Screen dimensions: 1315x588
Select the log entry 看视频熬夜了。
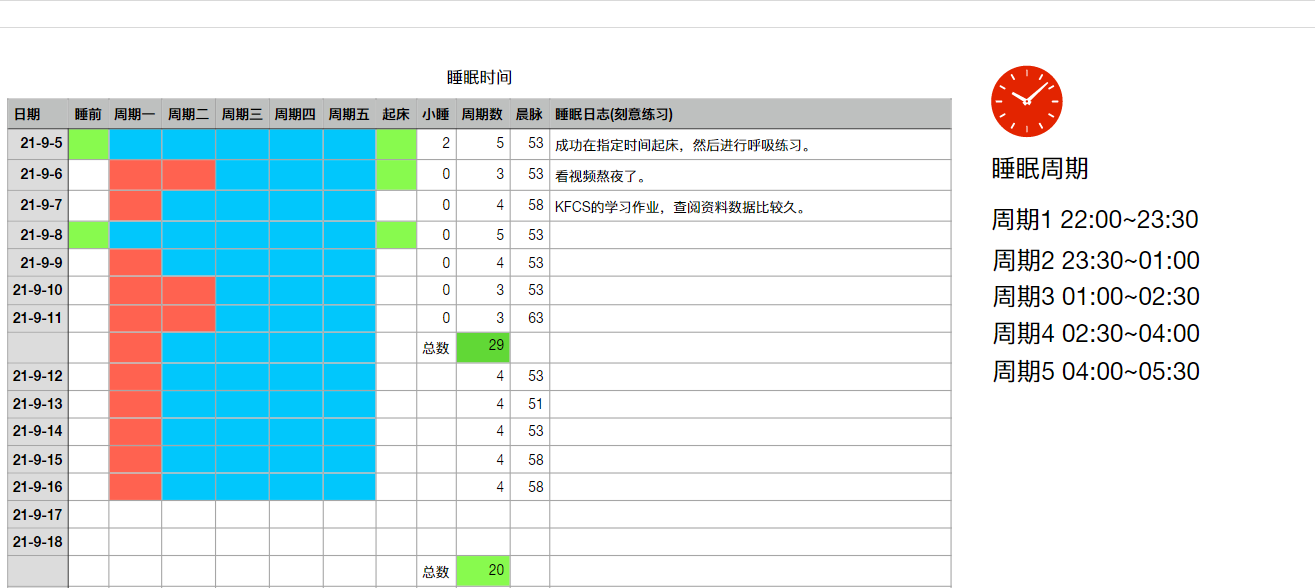[x=601, y=176]
